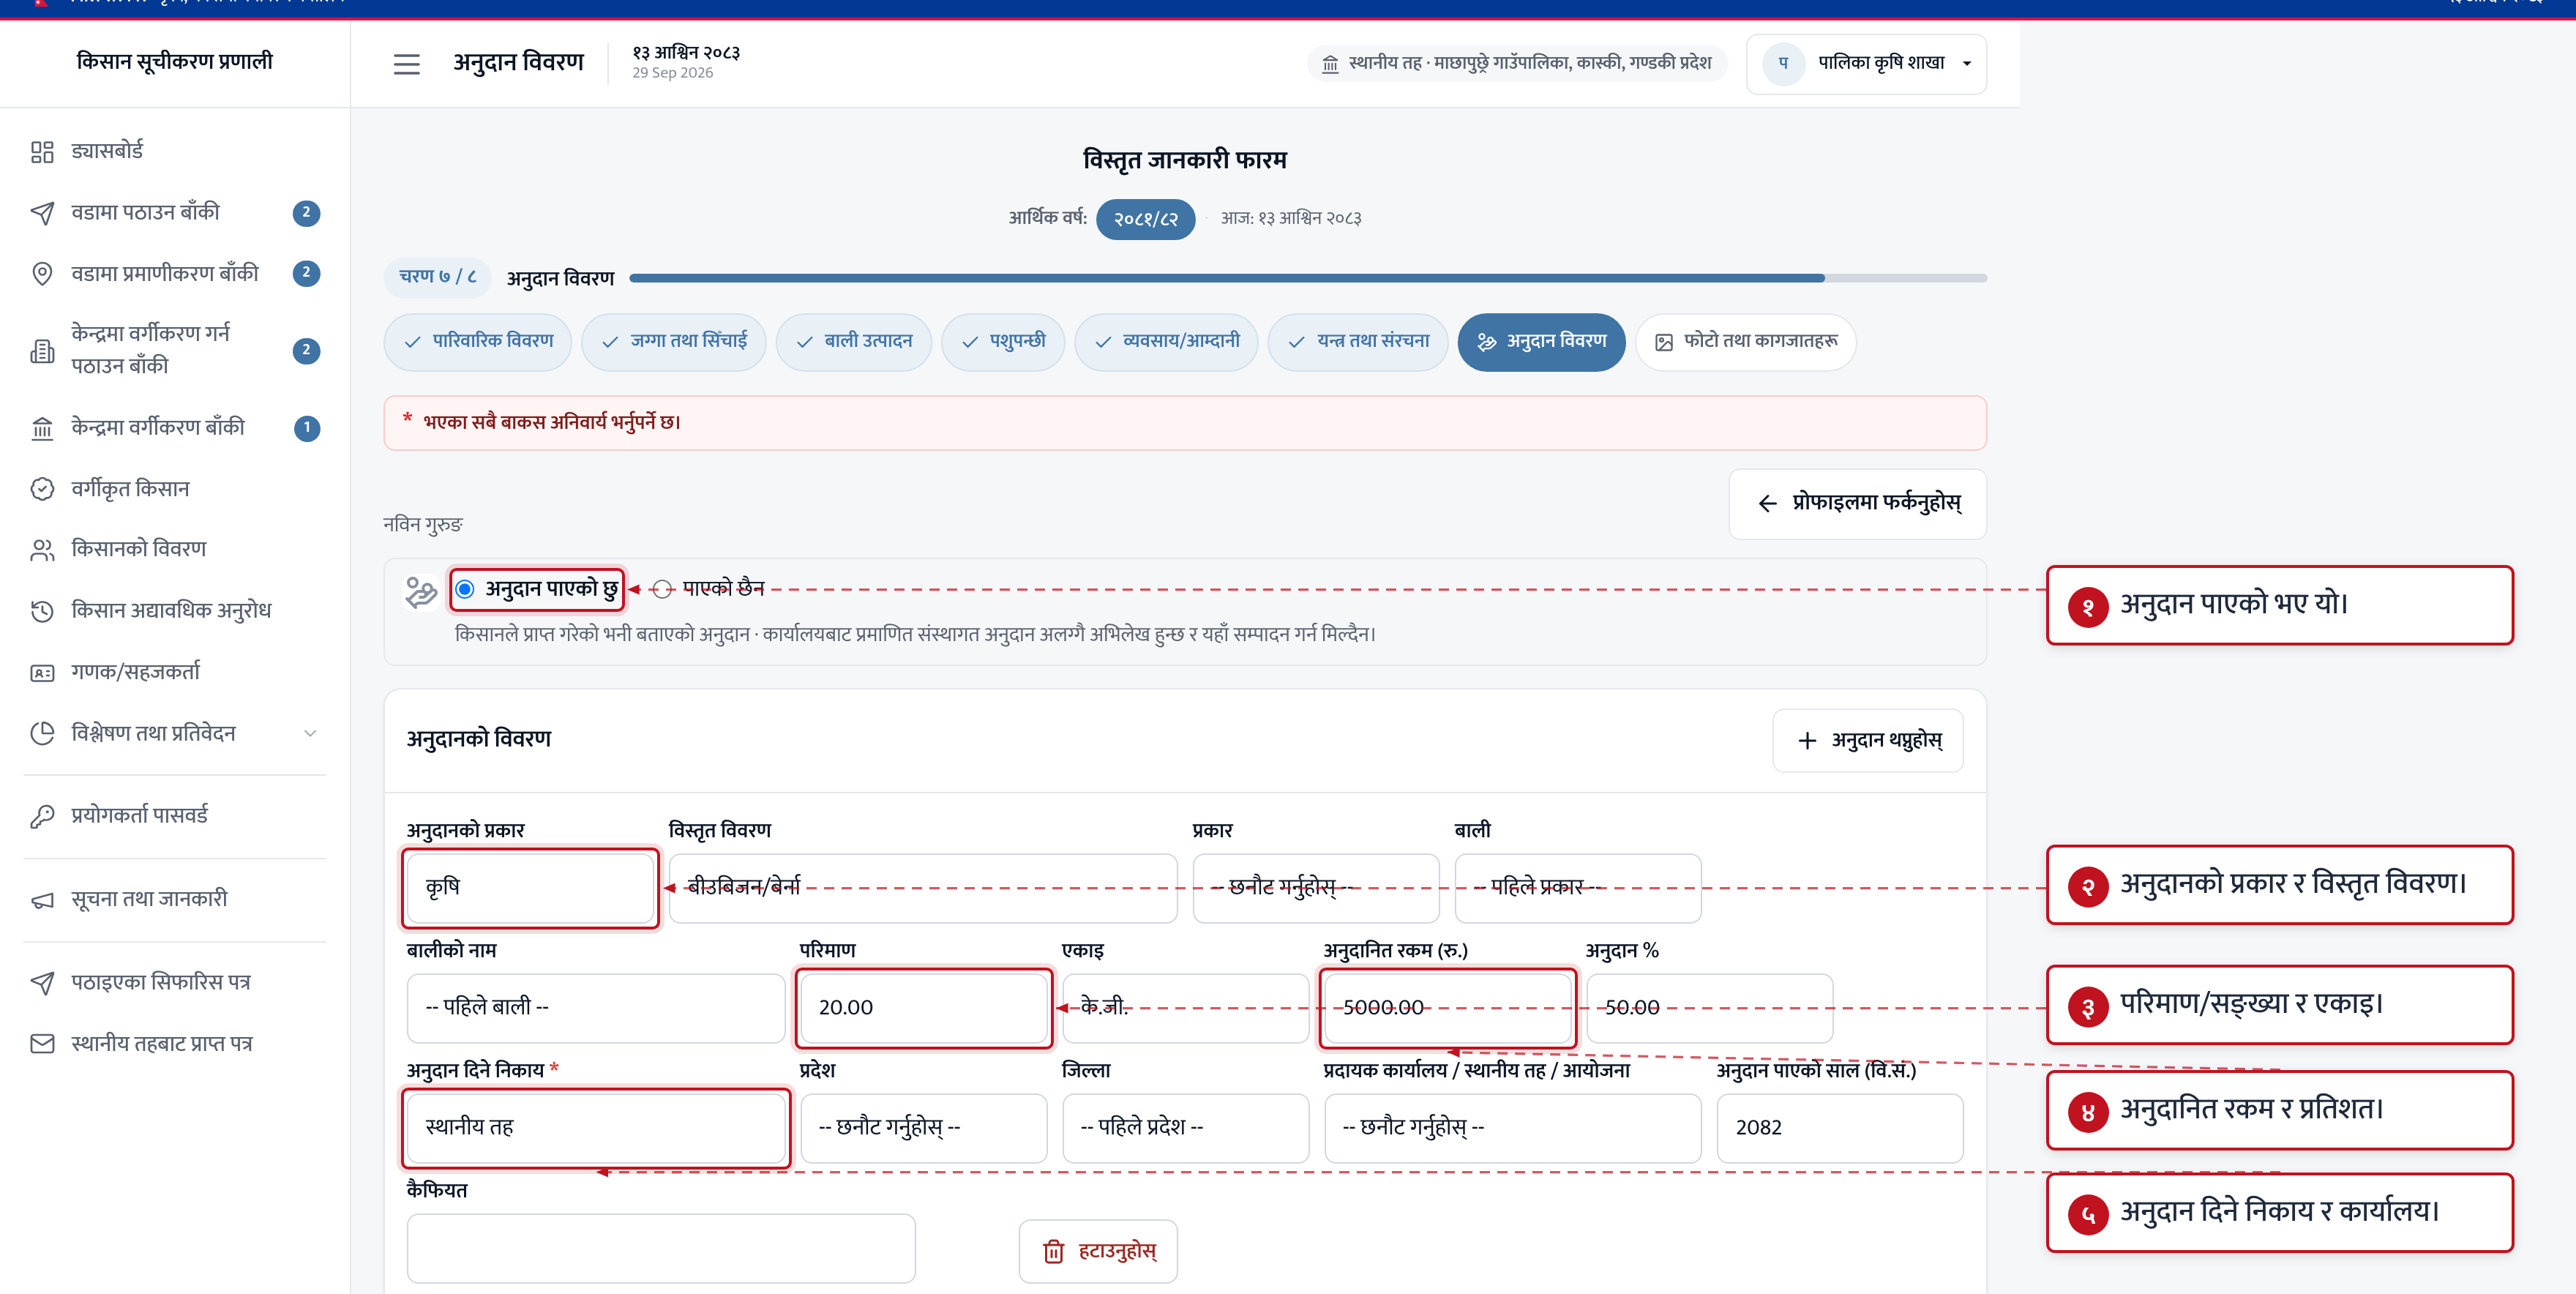2576x1294 pixels.
Task: Go to the पारिवारिक विवरण step tab
Action: 477,342
